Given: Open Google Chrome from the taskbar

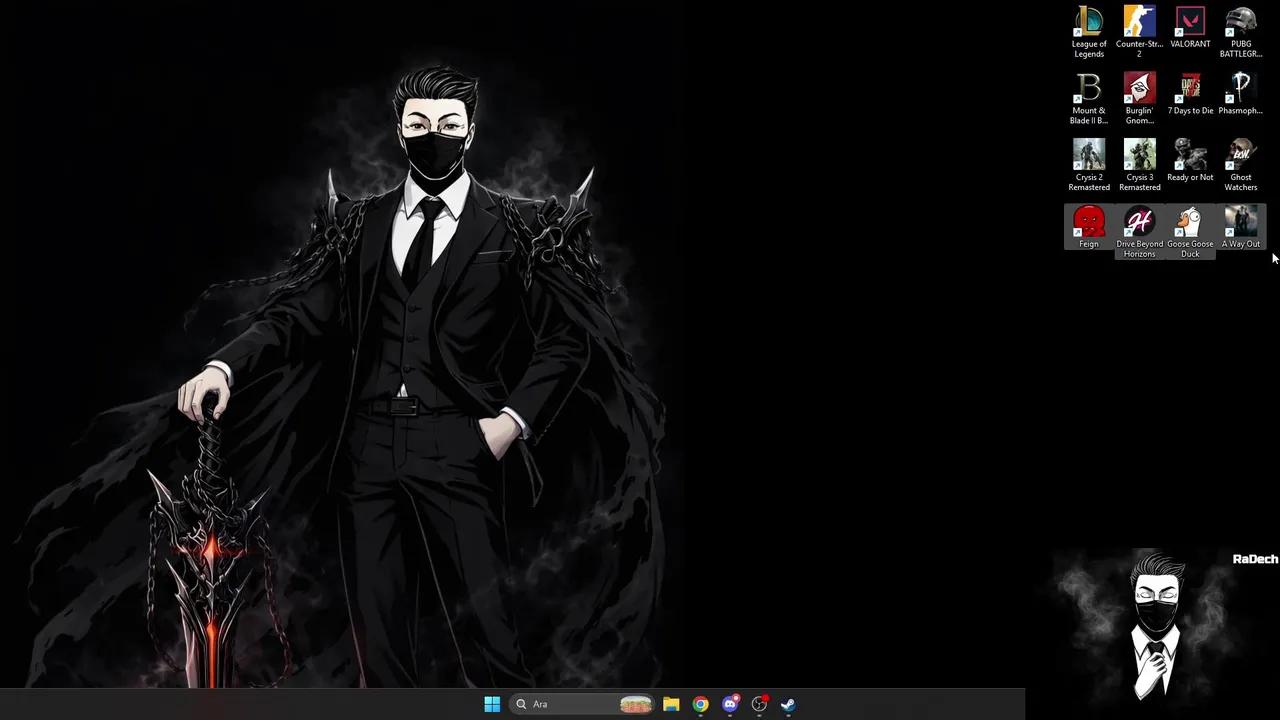Looking at the screenshot, I should (x=700, y=704).
